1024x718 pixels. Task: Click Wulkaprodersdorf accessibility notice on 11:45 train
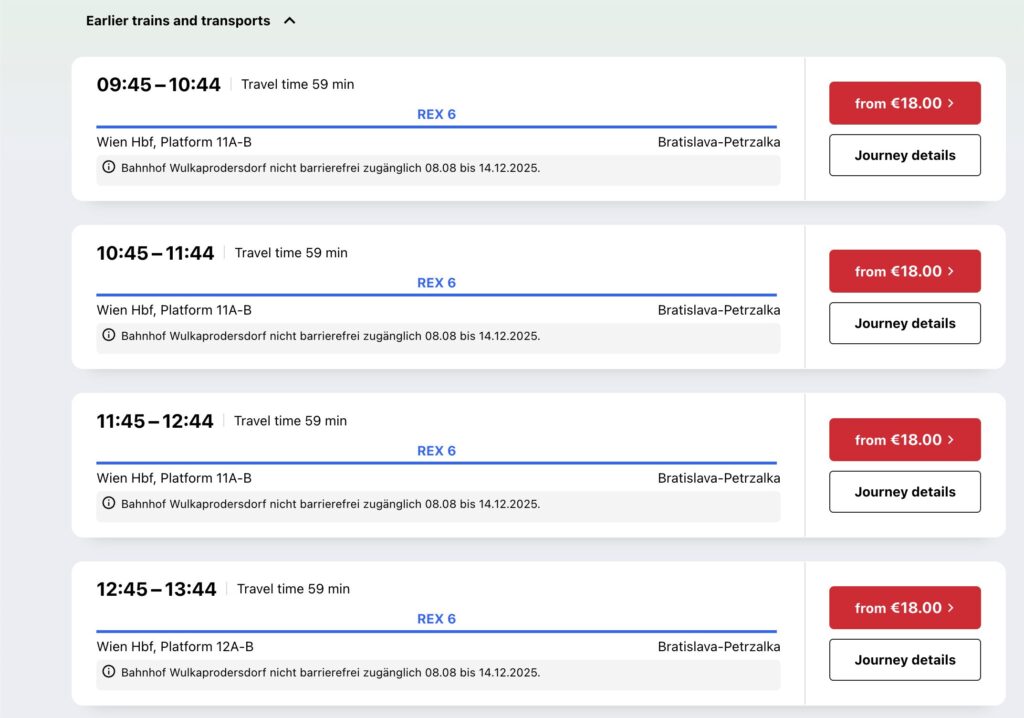pos(330,504)
